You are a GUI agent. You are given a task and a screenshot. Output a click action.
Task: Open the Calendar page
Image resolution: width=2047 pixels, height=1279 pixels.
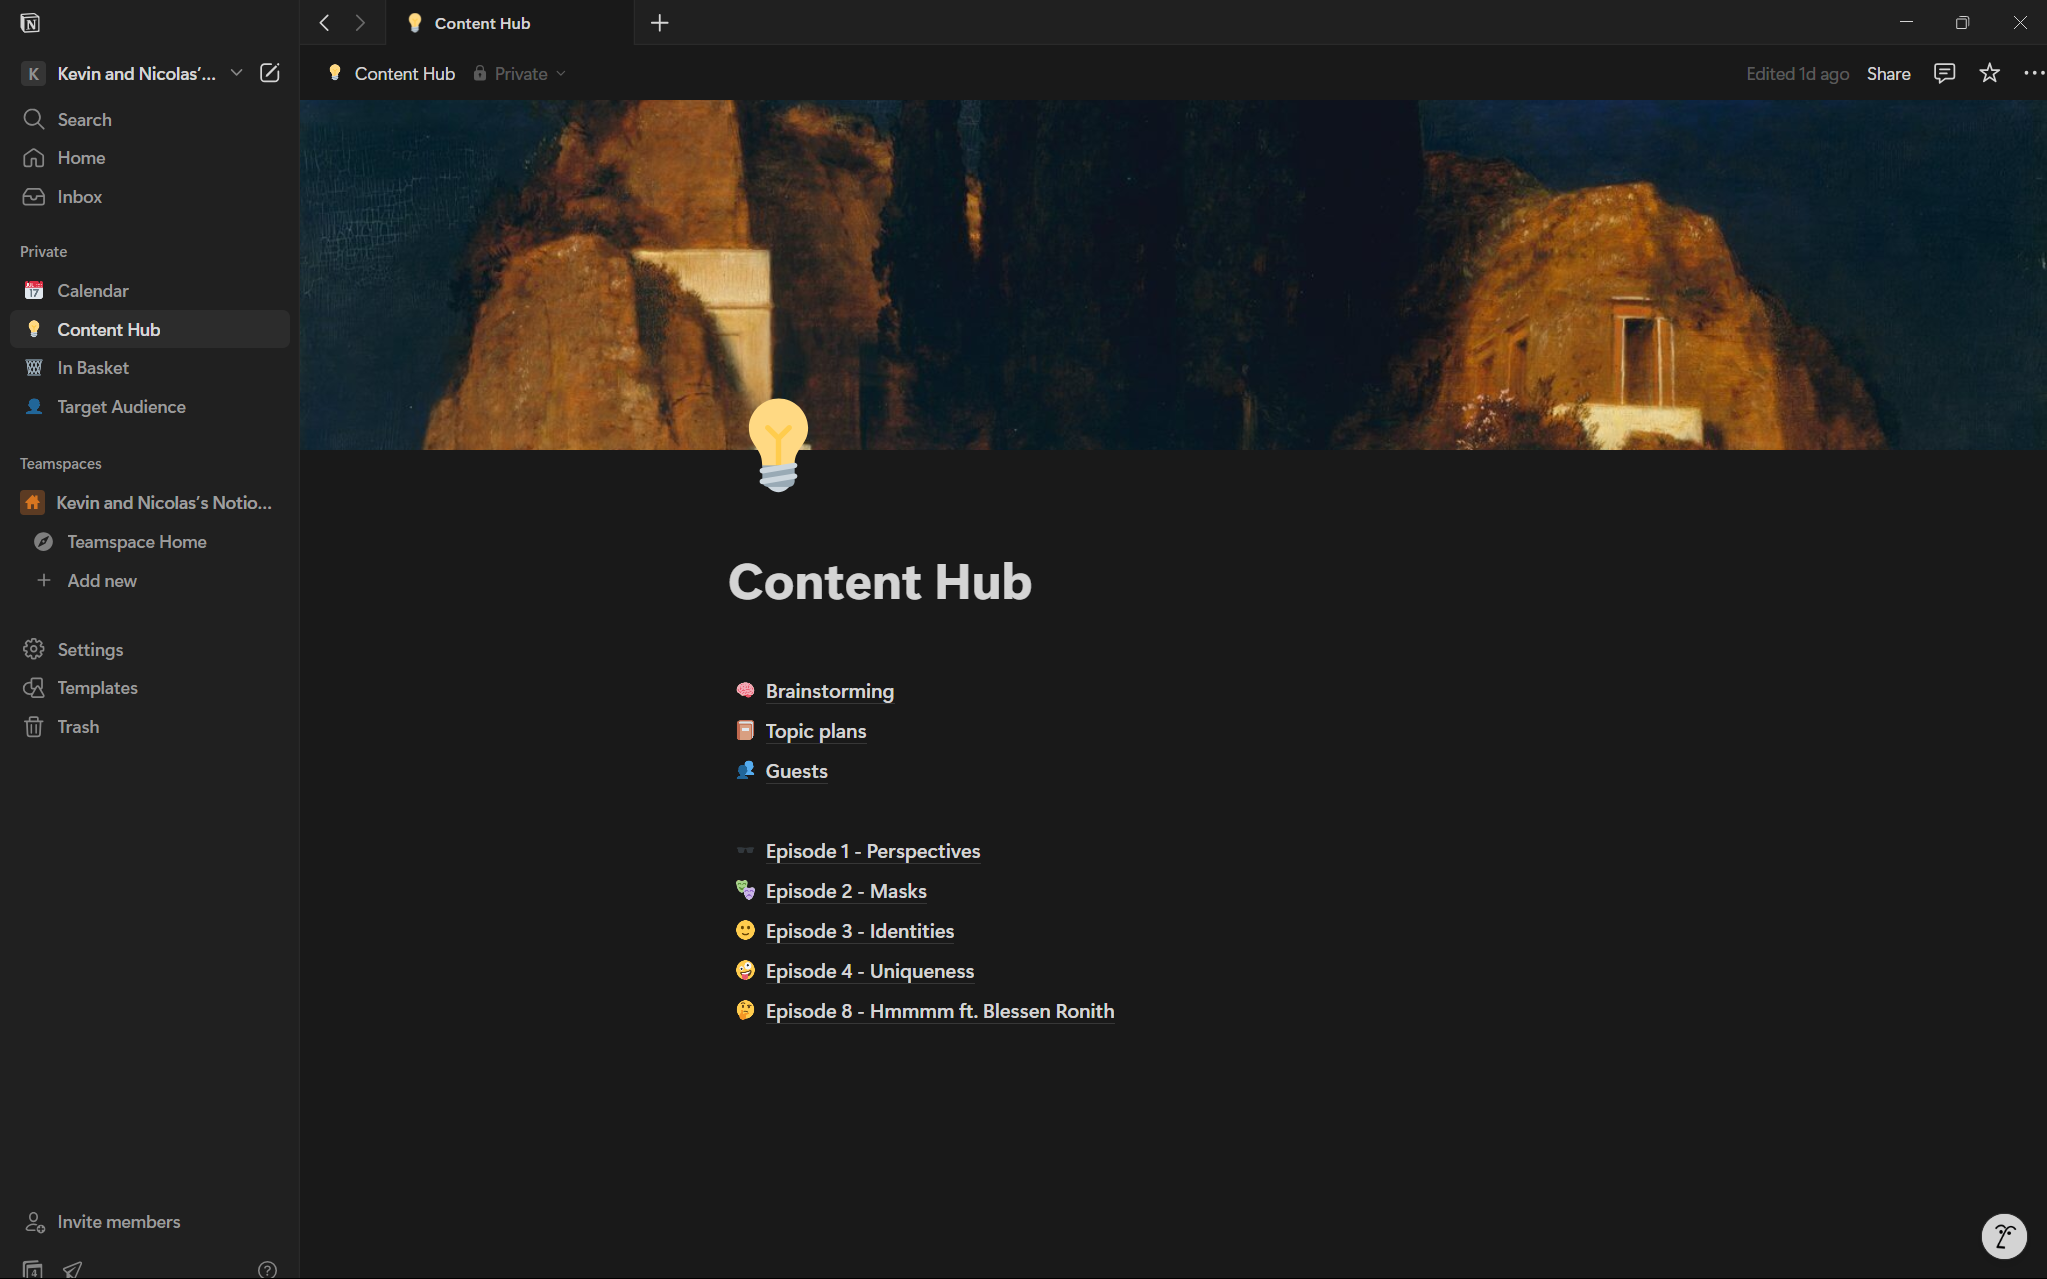tap(150, 291)
